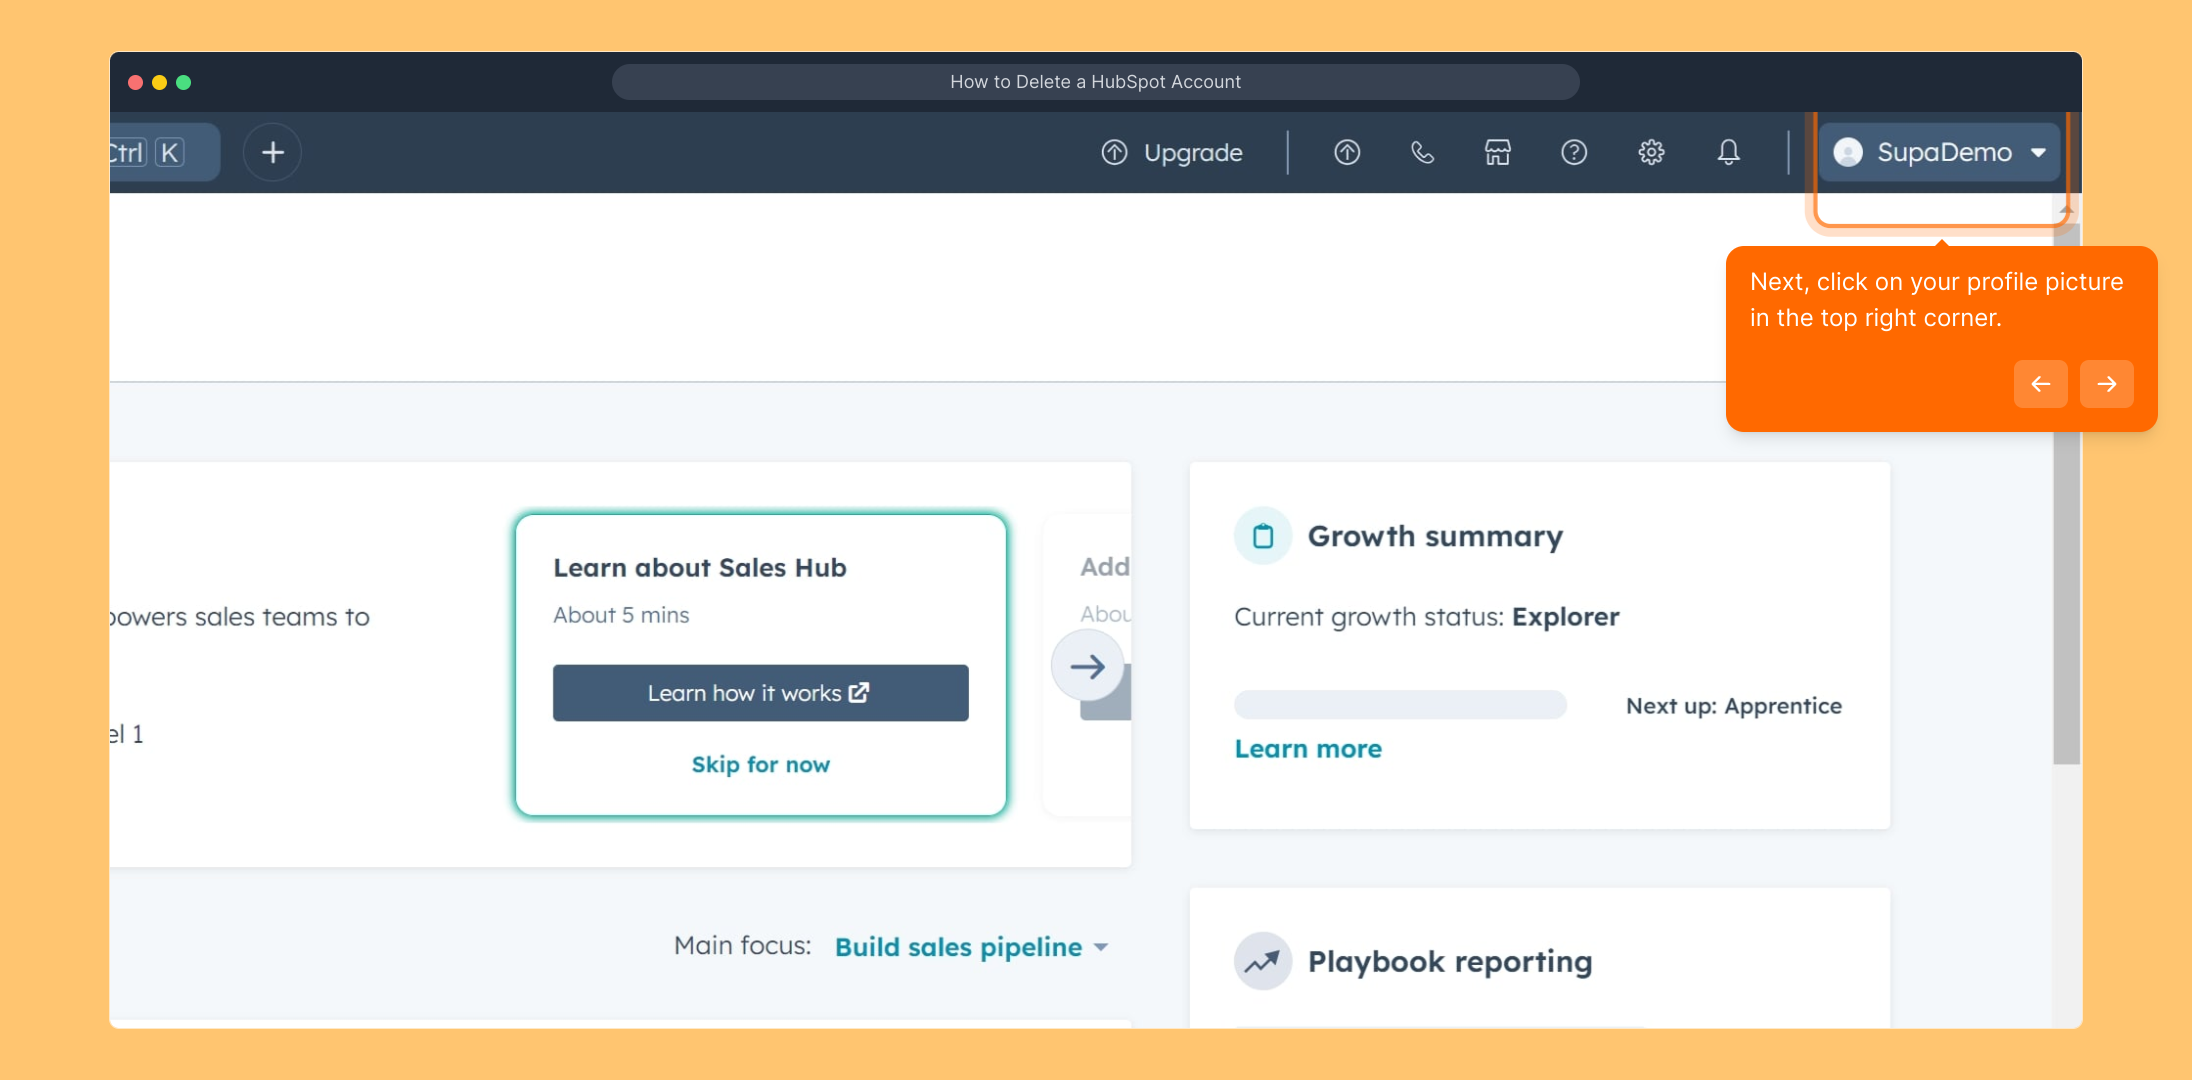Click next card arrow in carousel
This screenshot has width=2192, height=1080.
[1087, 666]
